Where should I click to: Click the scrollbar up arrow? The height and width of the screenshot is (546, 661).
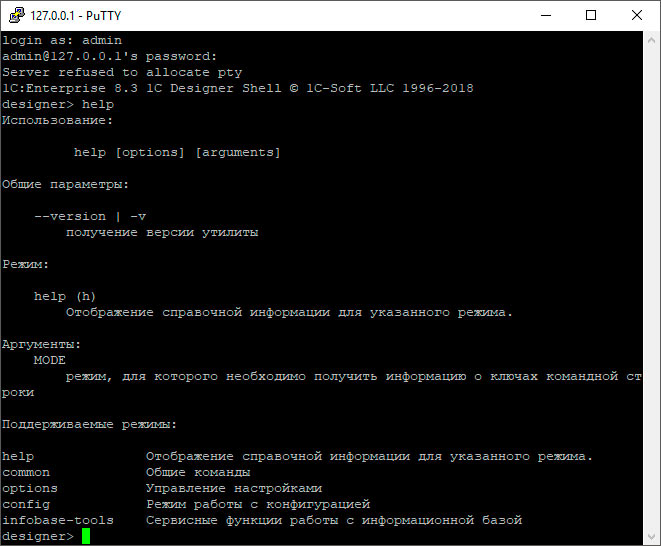[651, 40]
